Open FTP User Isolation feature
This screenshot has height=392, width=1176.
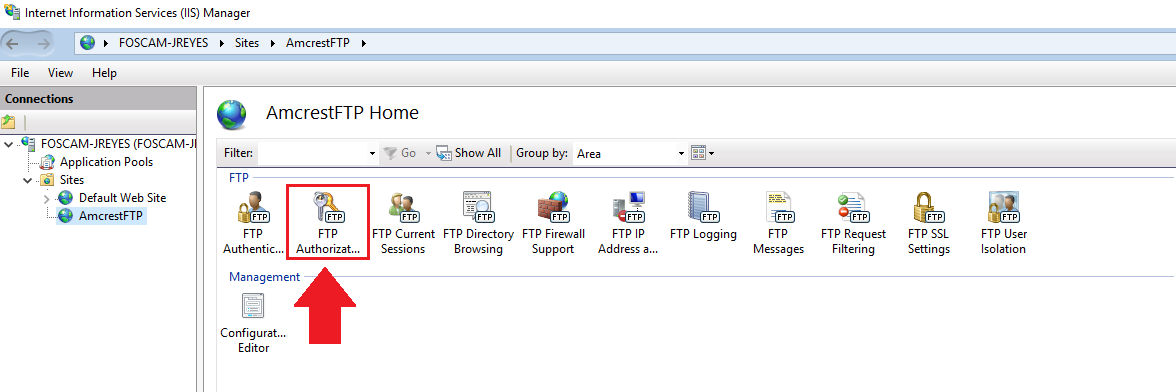point(1004,223)
